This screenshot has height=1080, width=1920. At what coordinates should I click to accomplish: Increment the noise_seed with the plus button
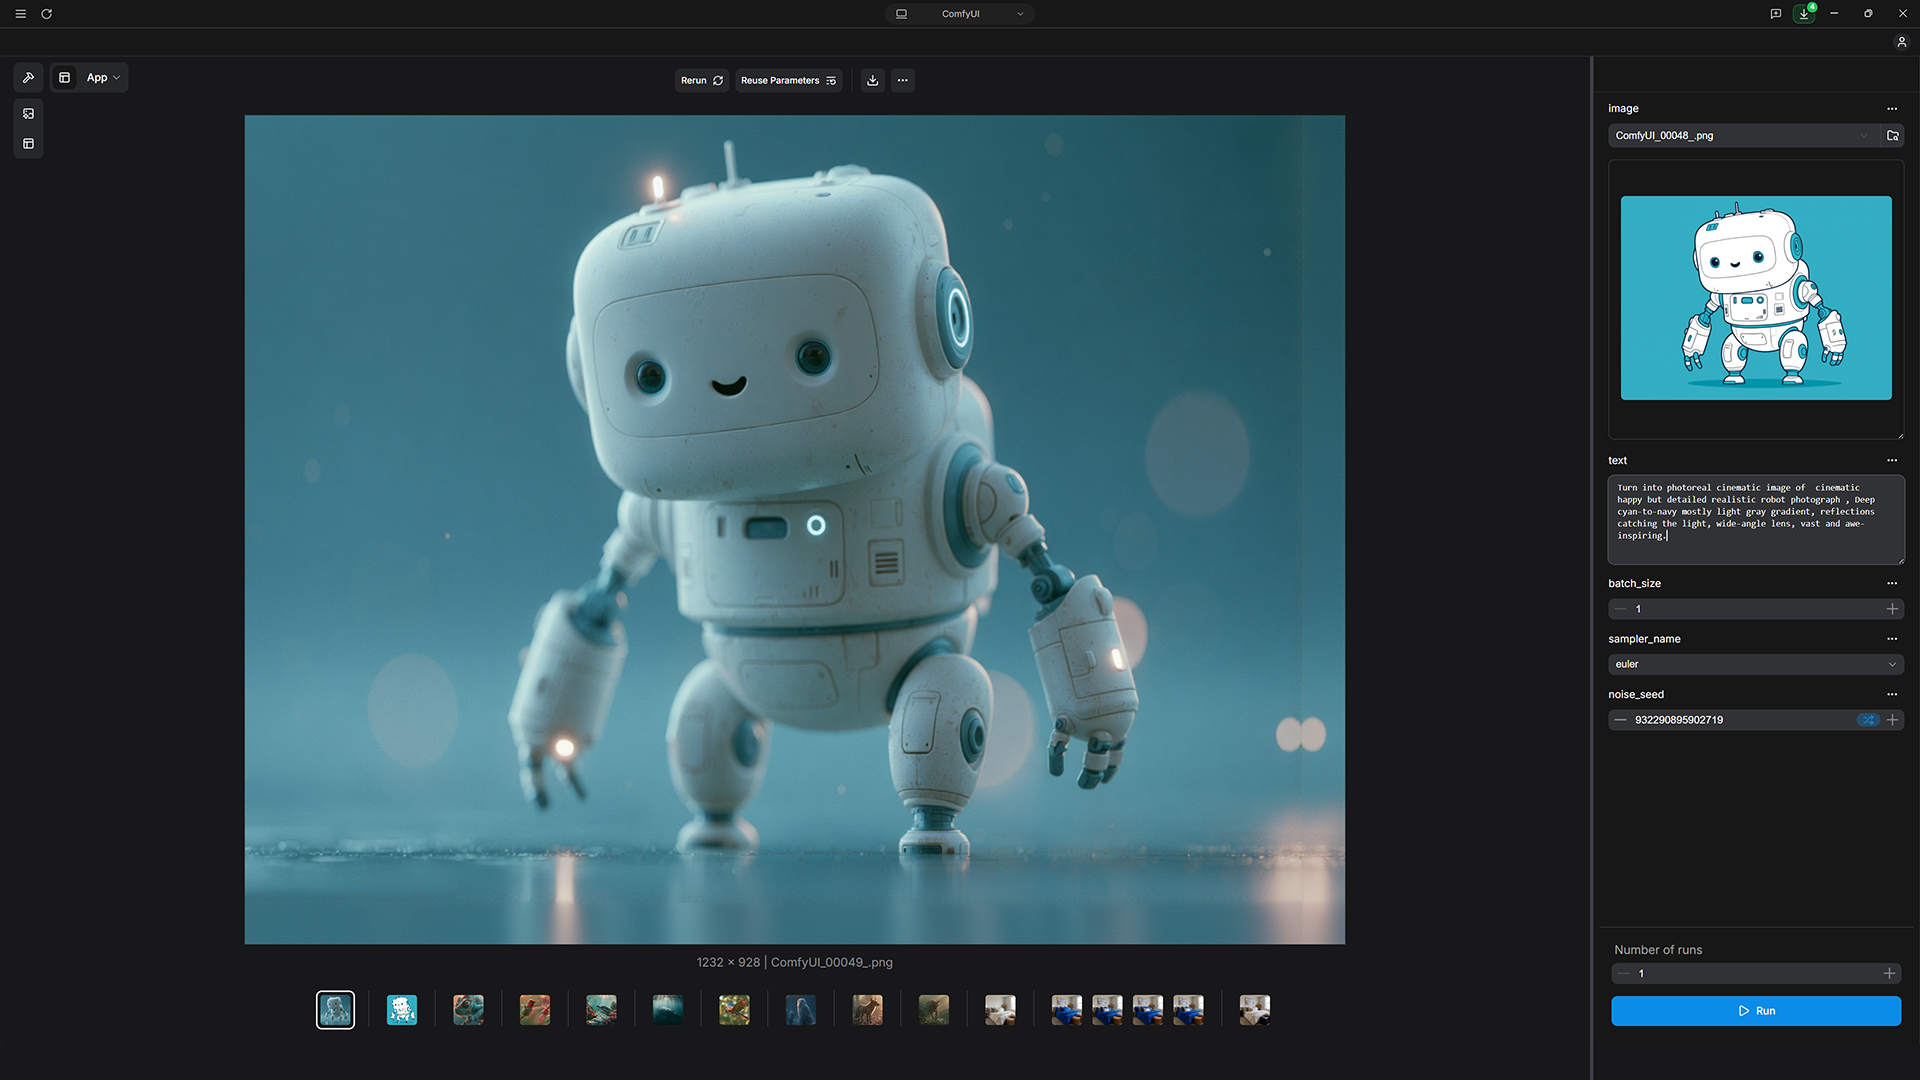[1892, 720]
